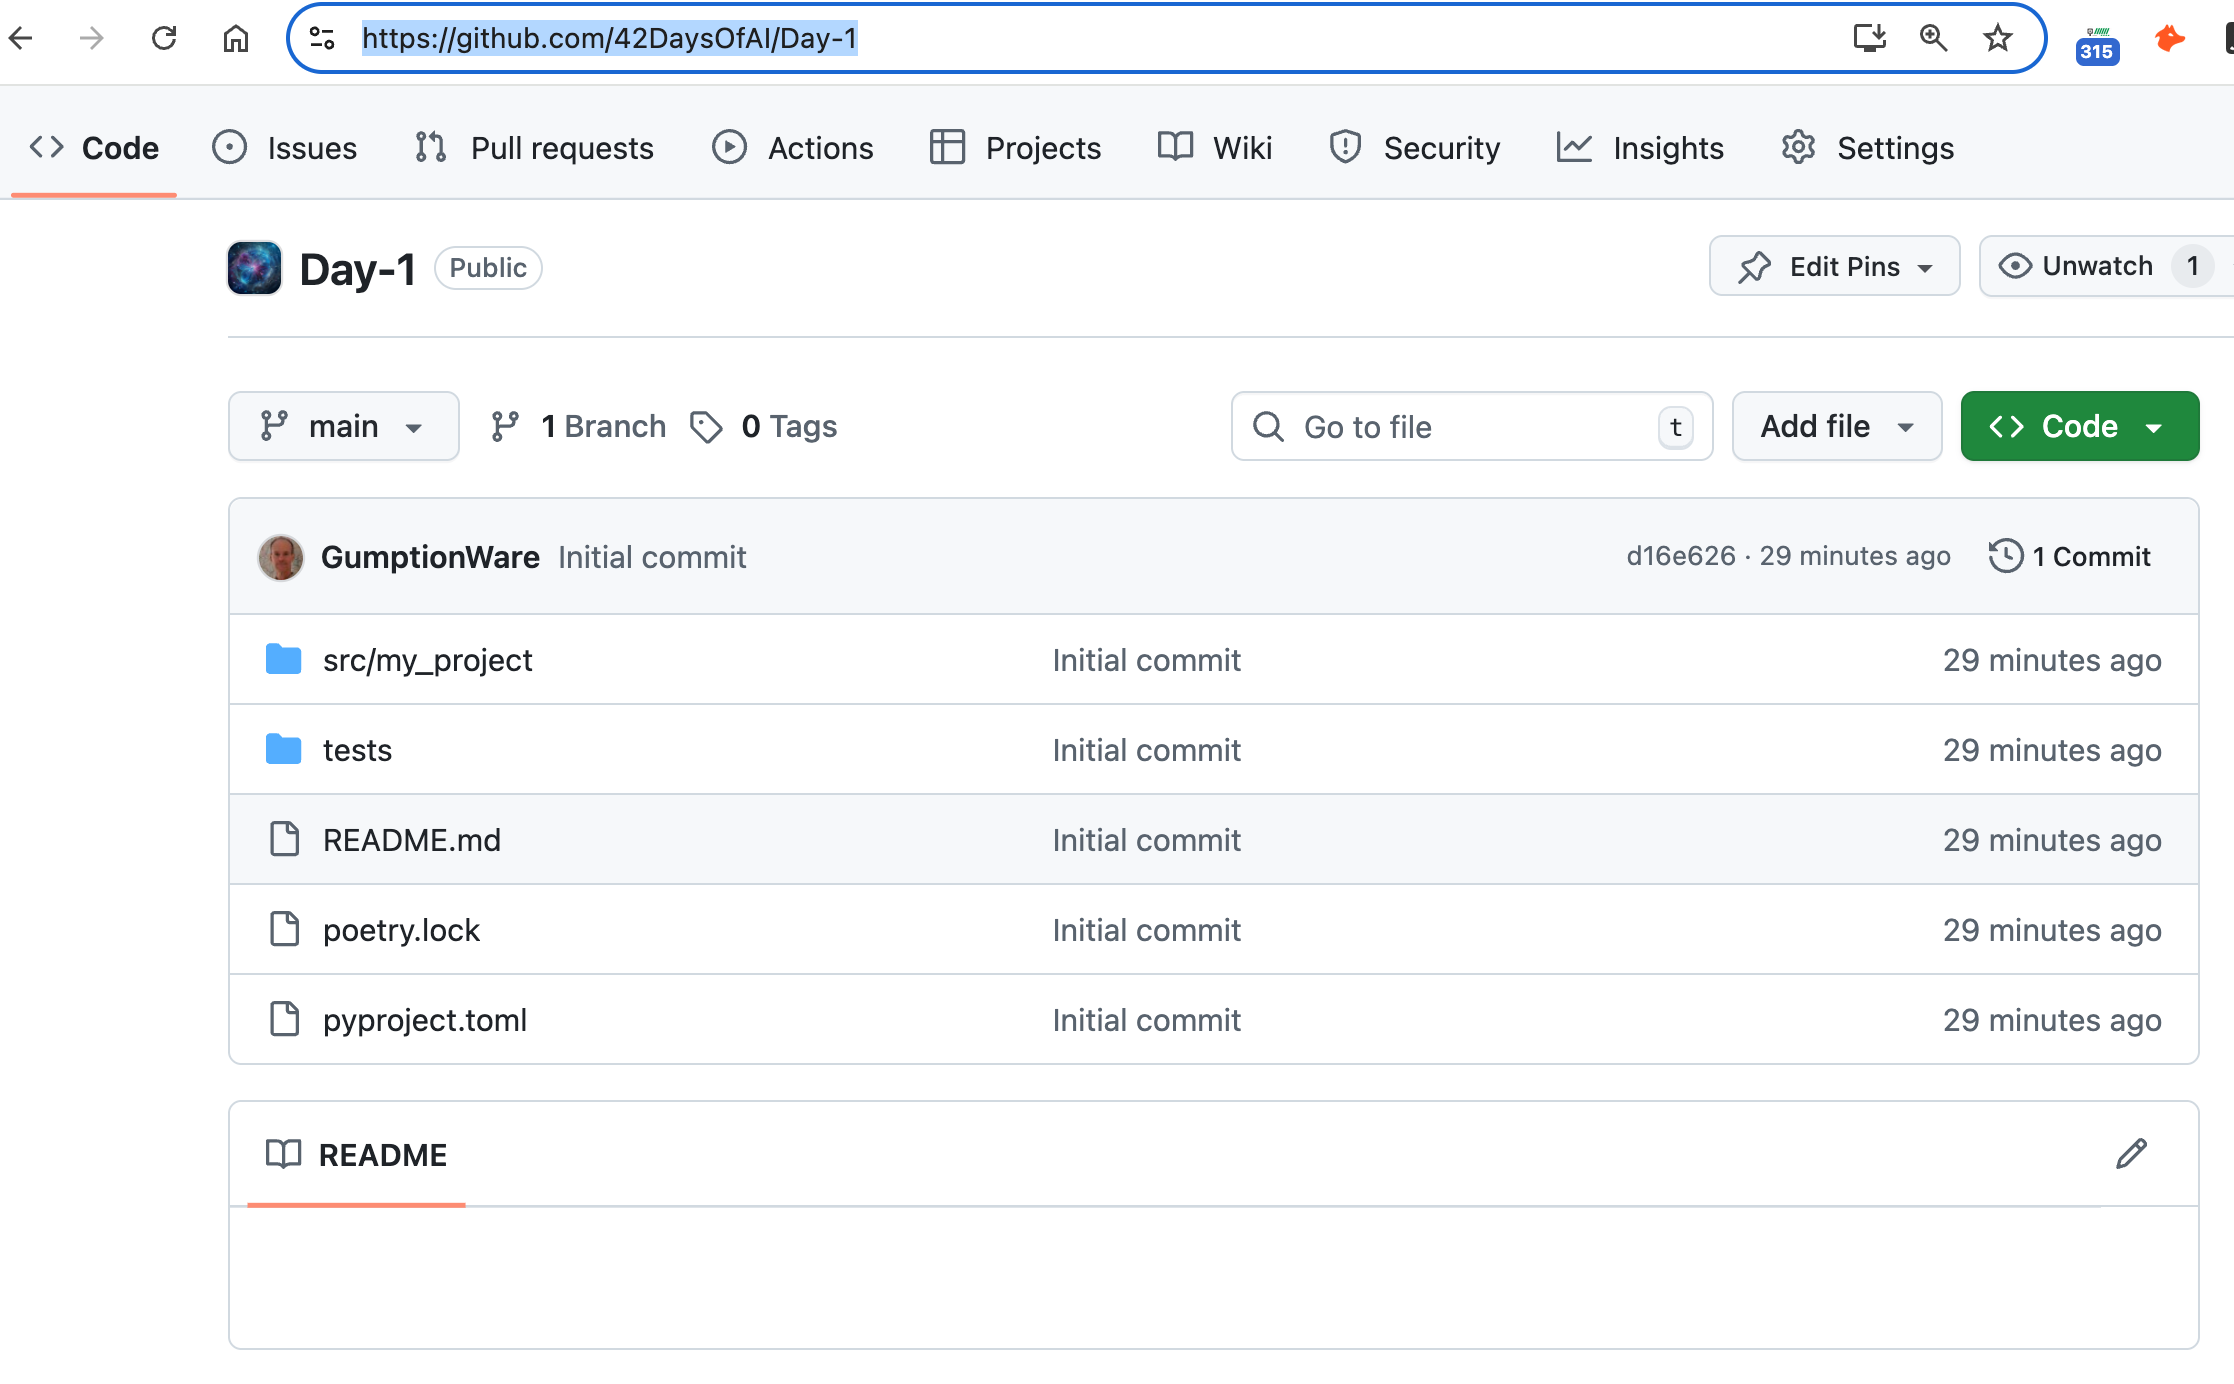Expand the Add file dropdown
Screen dimensions: 2234x1384
tap(1837, 426)
